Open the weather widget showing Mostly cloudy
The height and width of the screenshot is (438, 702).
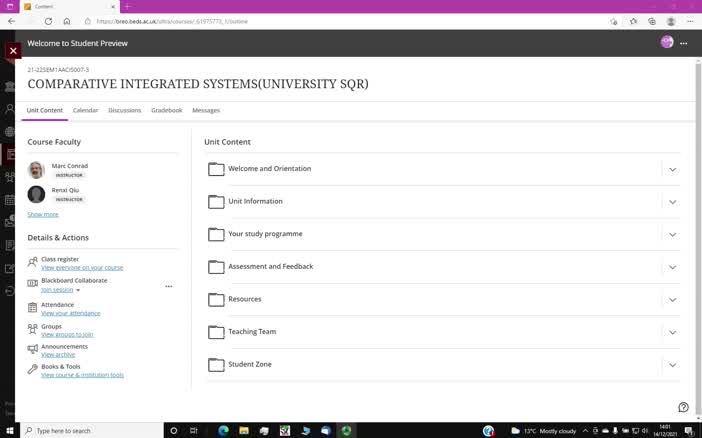pyautogui.click(x=544, y=431)
